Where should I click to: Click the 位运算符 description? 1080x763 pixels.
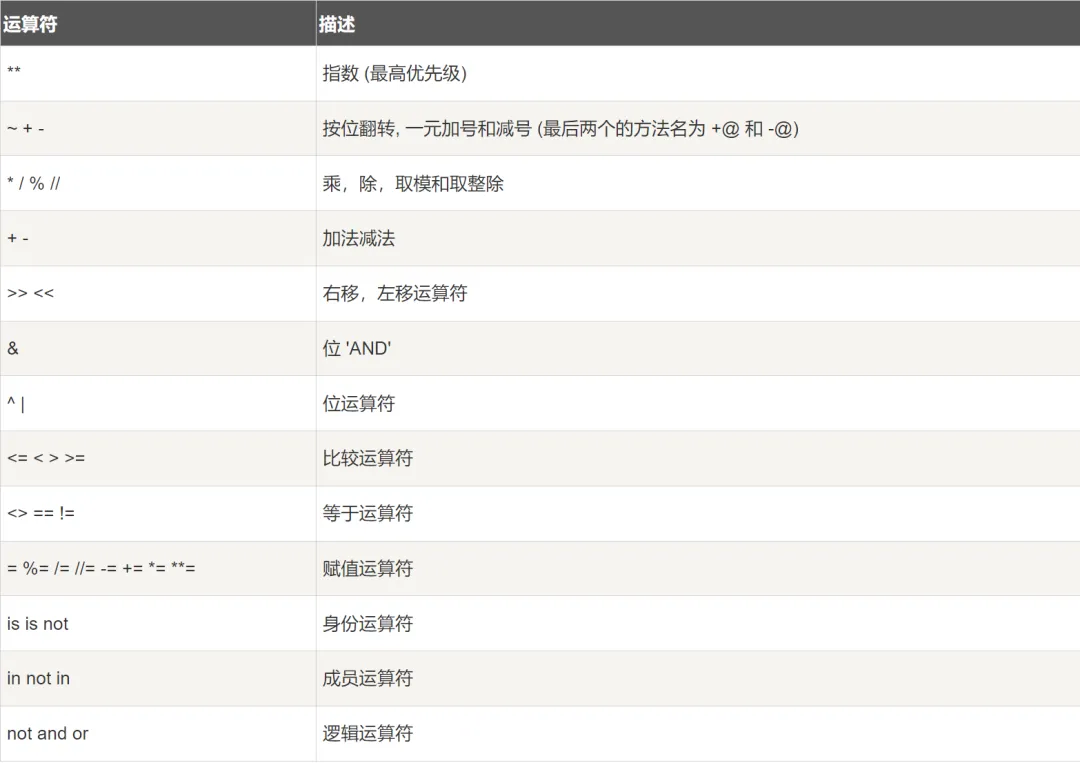click(x=359, y=404)
